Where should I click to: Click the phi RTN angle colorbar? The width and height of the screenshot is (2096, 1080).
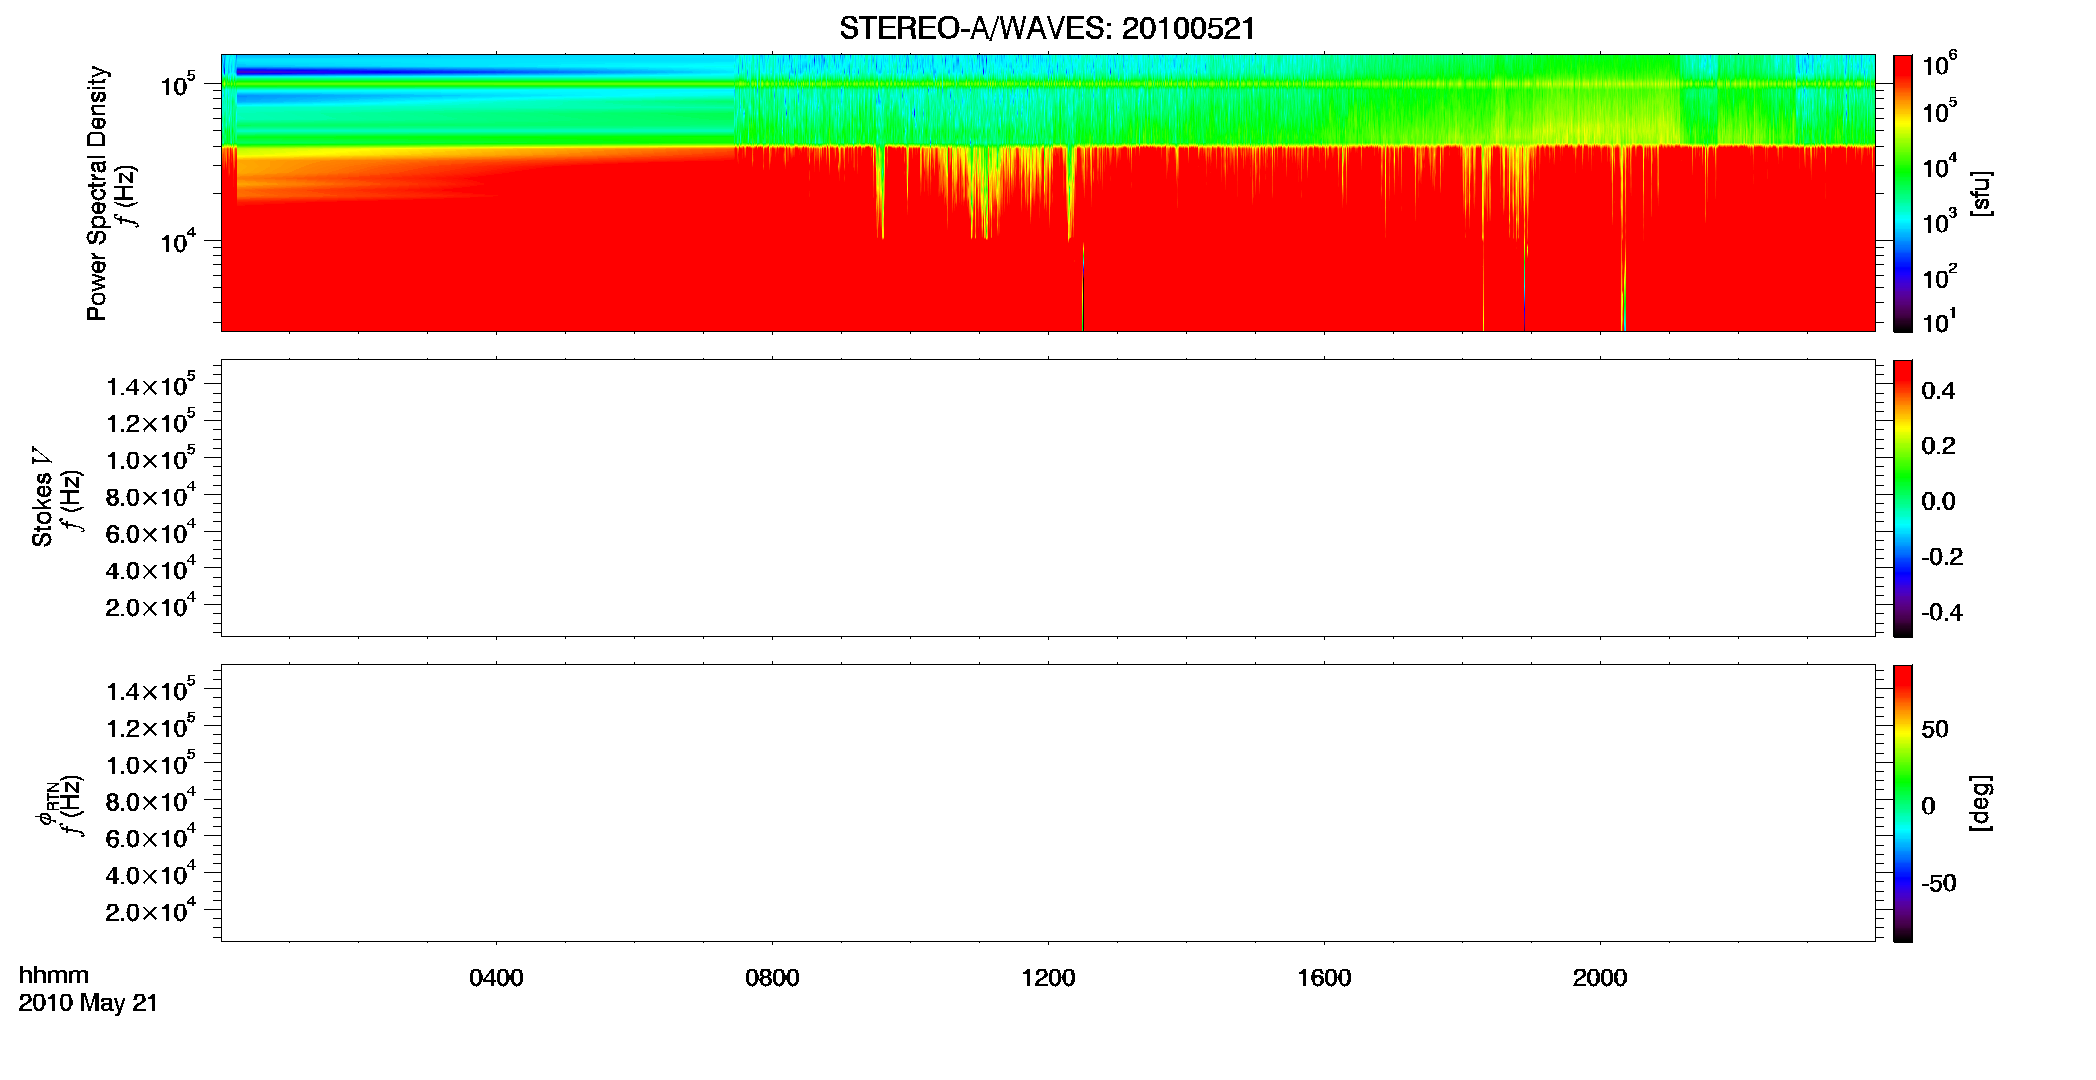[x=1903, y=803]
